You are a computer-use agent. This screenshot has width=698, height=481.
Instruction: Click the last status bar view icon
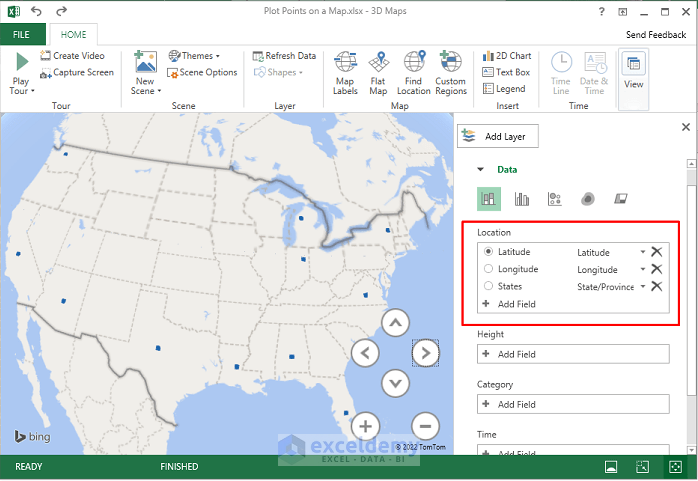click(x=675, y=467)
